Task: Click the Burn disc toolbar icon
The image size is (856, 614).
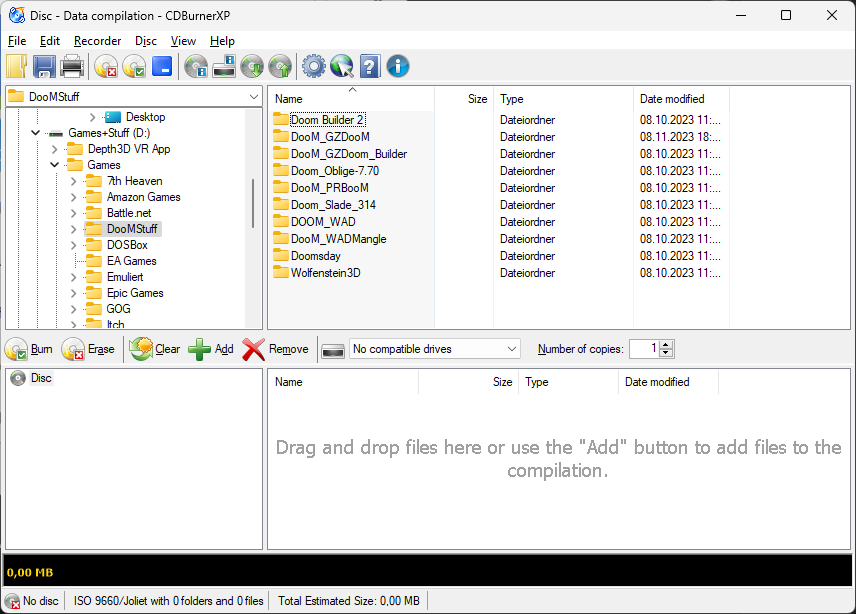Action: click(134, 67)
